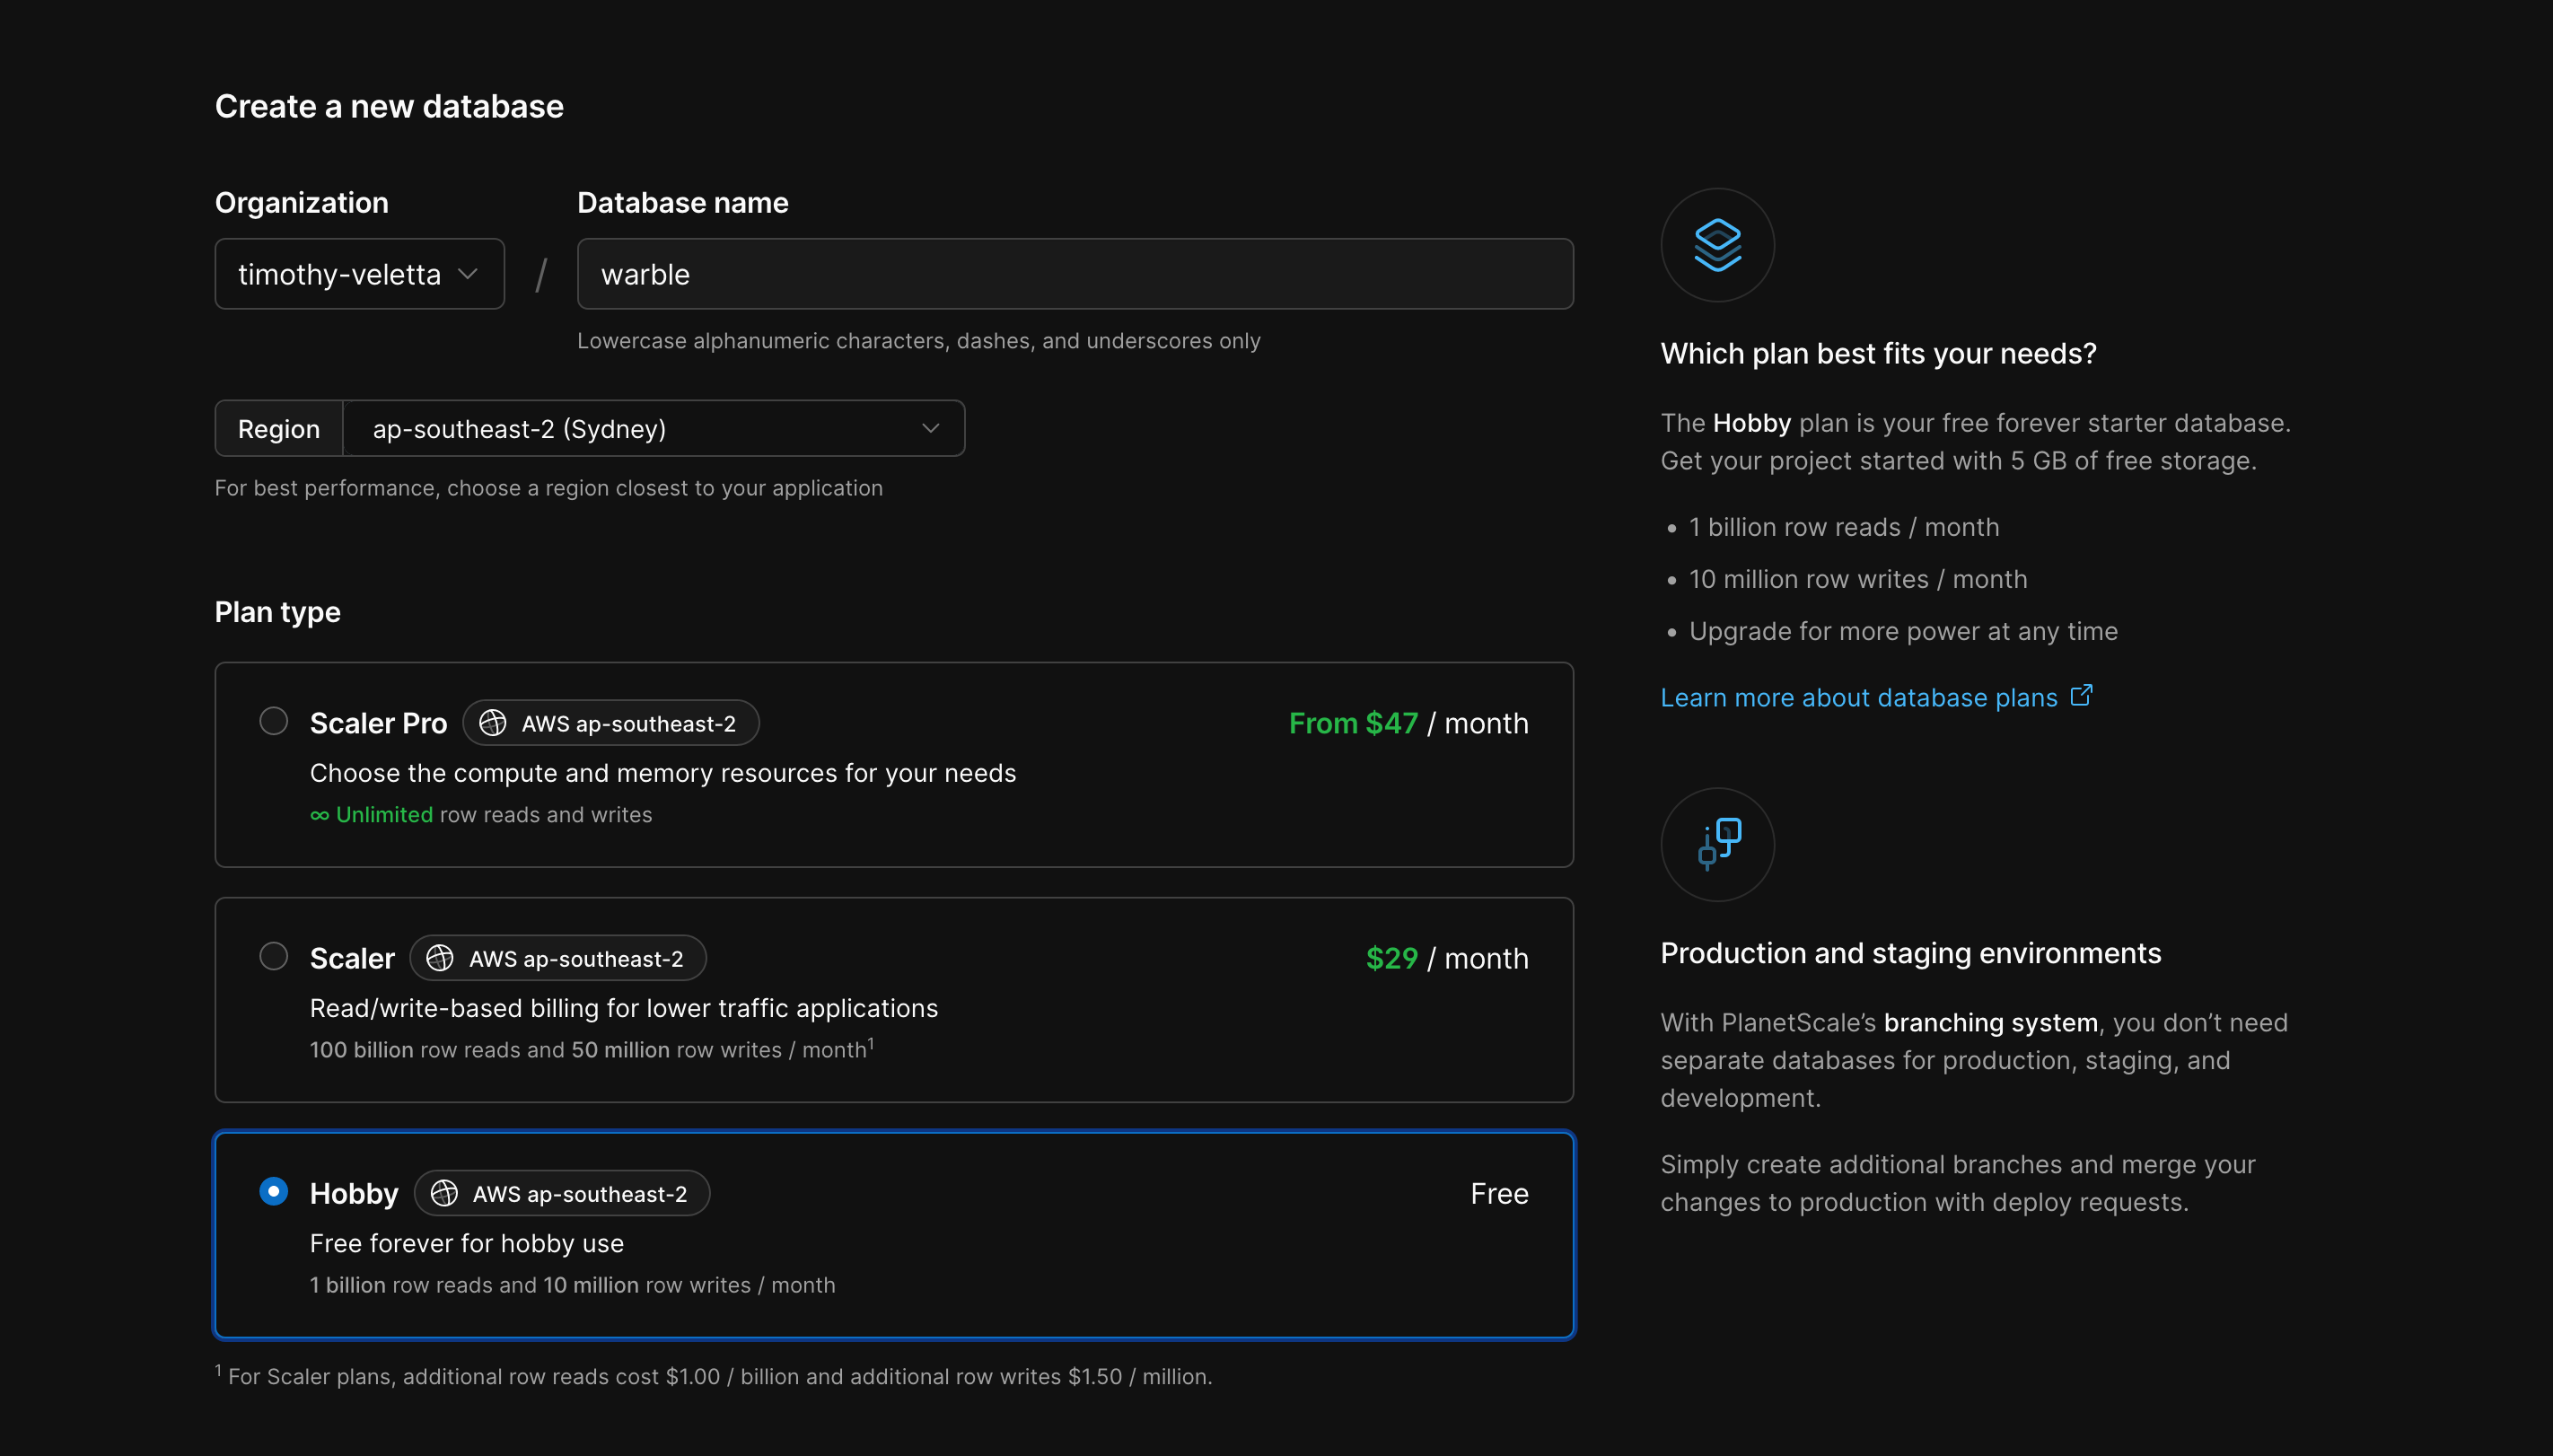This screenshot has width=2553, height=1456.
Task: Click 'Choose the compute and memory resources' description
Action: [663, 773]
